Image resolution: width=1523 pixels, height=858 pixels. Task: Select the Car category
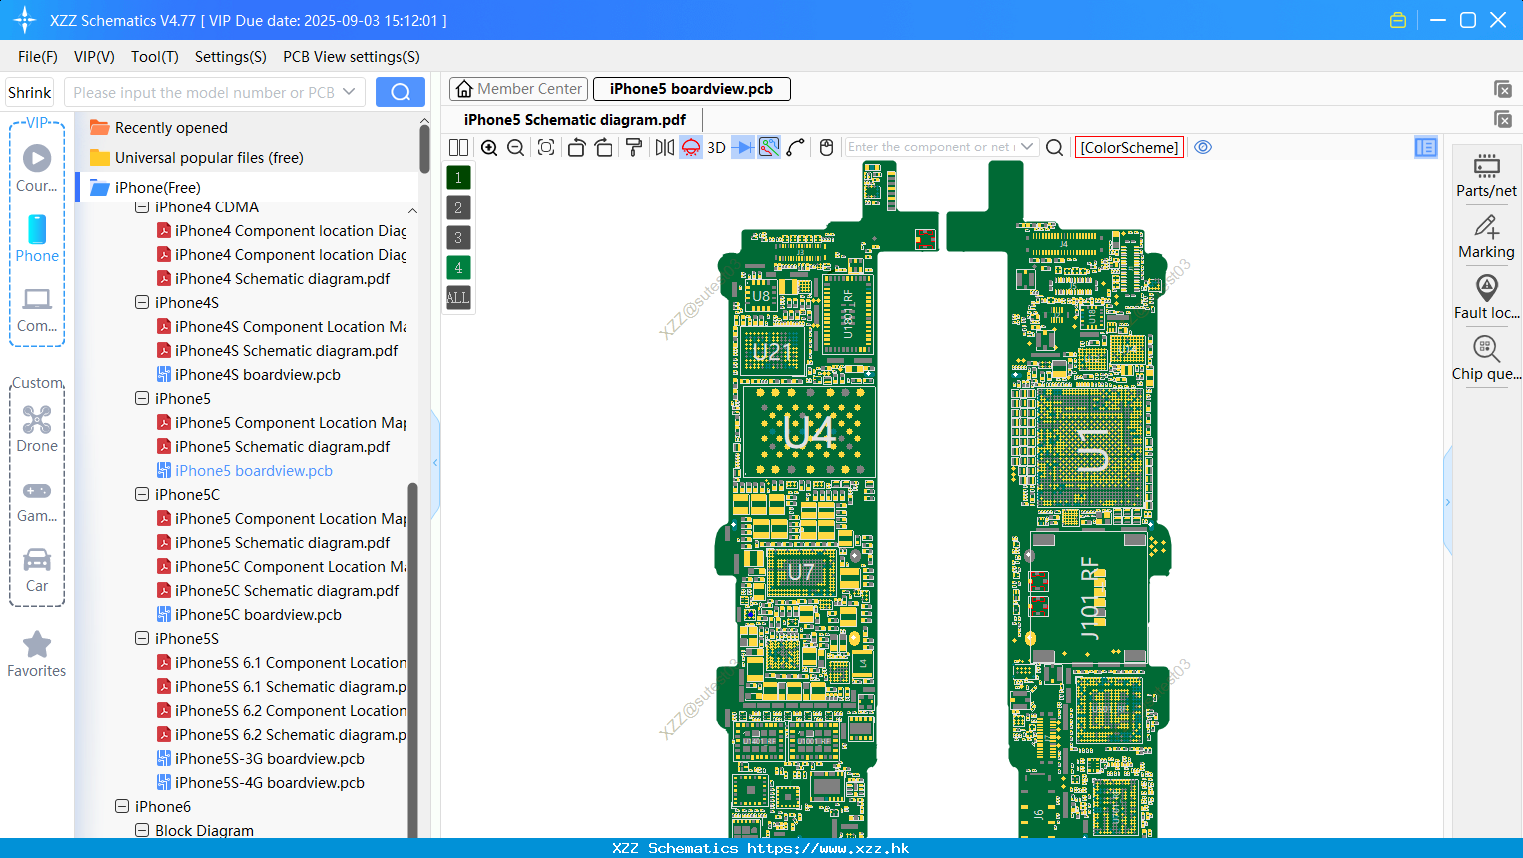[x=37, y=569]
